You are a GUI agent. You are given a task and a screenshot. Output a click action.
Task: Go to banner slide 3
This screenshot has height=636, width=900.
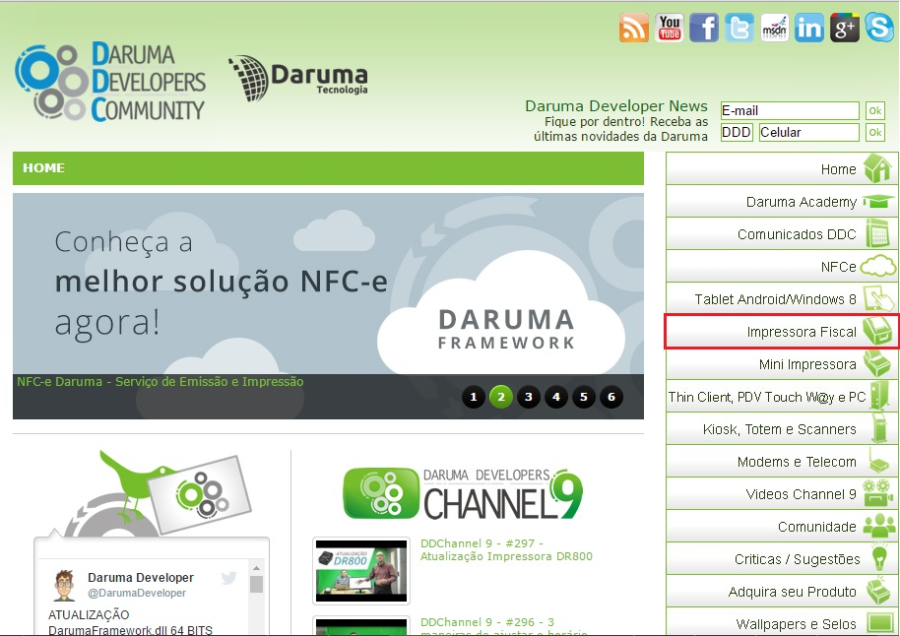pos(529,397)
